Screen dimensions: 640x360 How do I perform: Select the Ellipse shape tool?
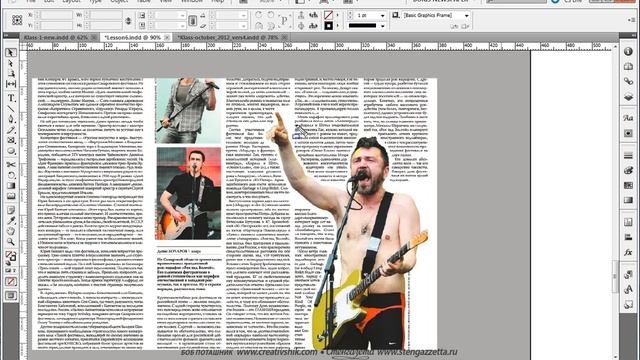pos(11,151)
